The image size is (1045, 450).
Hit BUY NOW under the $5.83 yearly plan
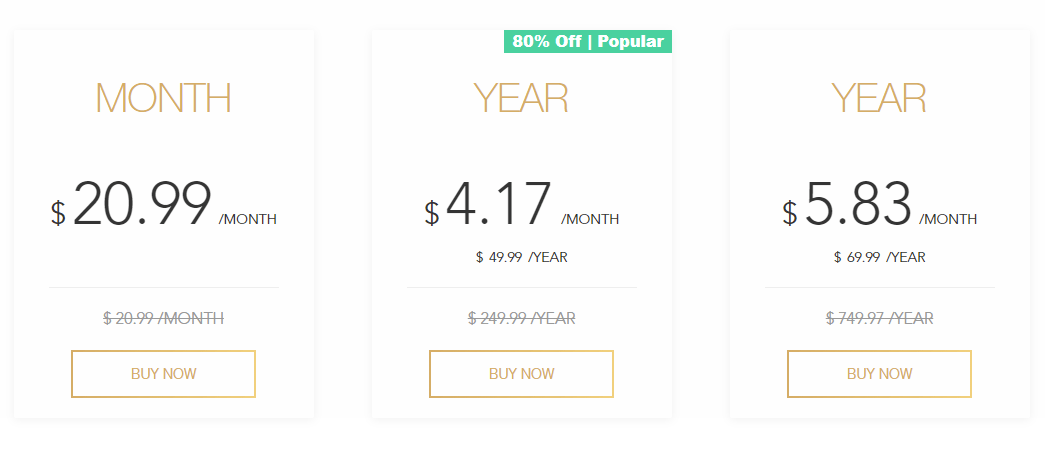click(x=879, y=374)
